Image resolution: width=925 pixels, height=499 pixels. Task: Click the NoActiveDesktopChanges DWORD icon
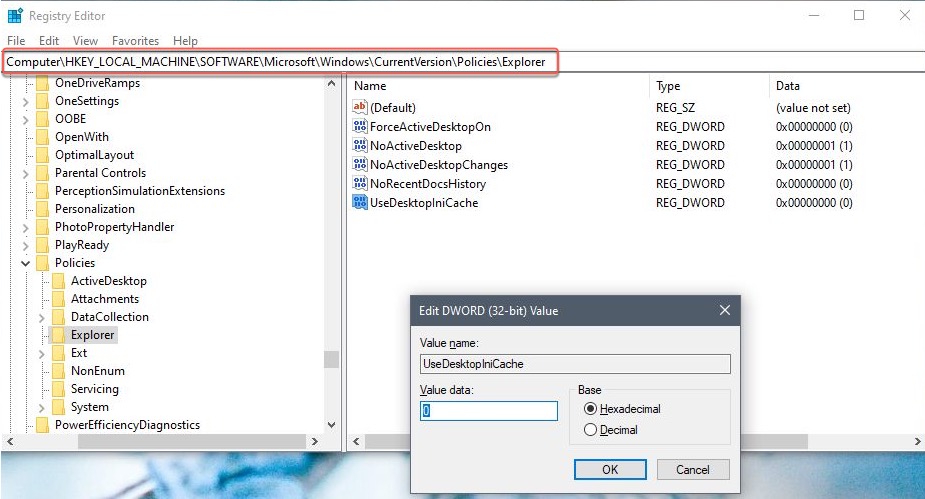click(360, 164)
